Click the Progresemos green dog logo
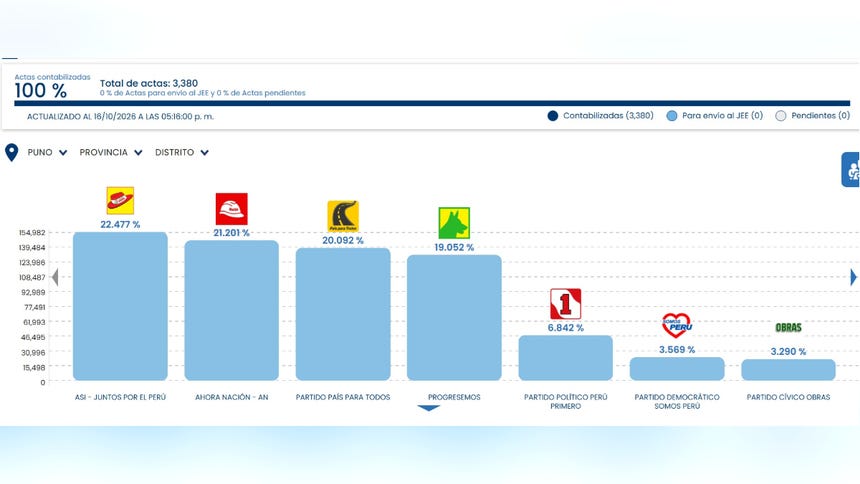860x484 pixels. pyautogui.click(x=454, y=223)
